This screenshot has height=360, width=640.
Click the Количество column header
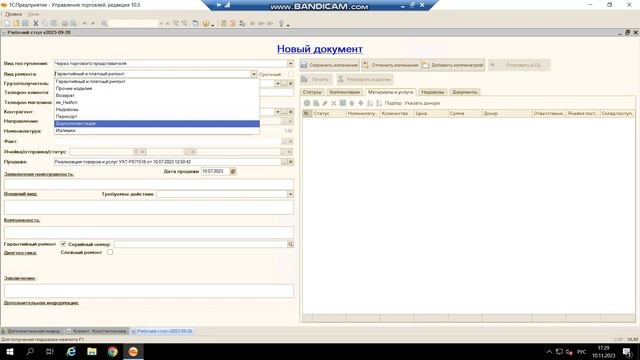pyautogui.click(x=397, y=113)
